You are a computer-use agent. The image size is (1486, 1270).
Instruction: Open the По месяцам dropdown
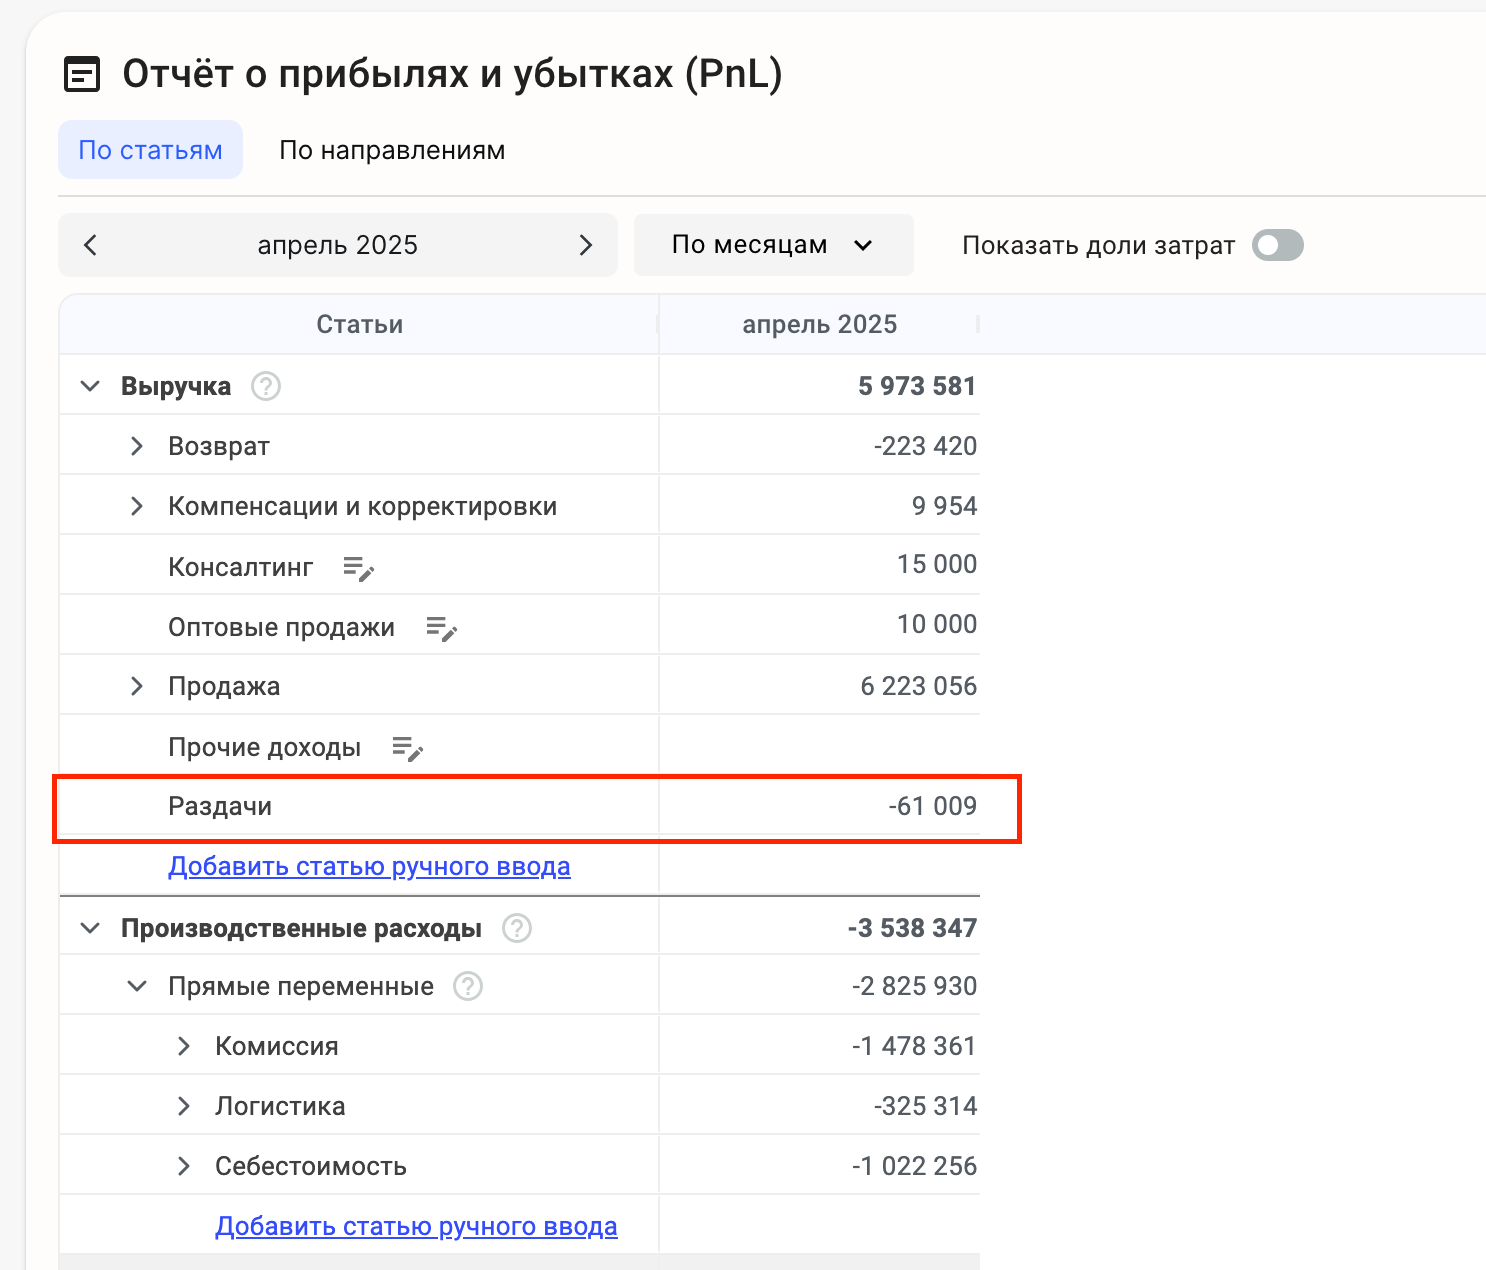coord(773,245)
